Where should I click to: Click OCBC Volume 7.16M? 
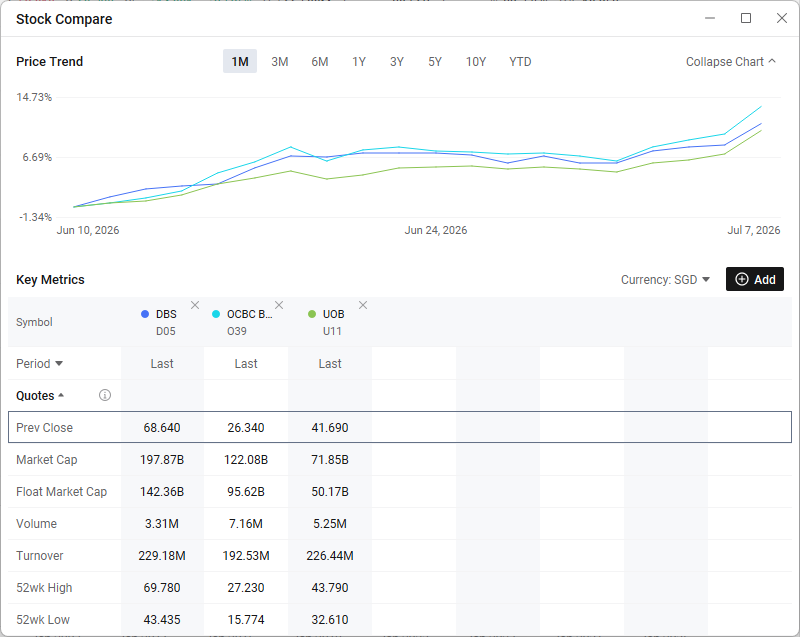point(246,524)
